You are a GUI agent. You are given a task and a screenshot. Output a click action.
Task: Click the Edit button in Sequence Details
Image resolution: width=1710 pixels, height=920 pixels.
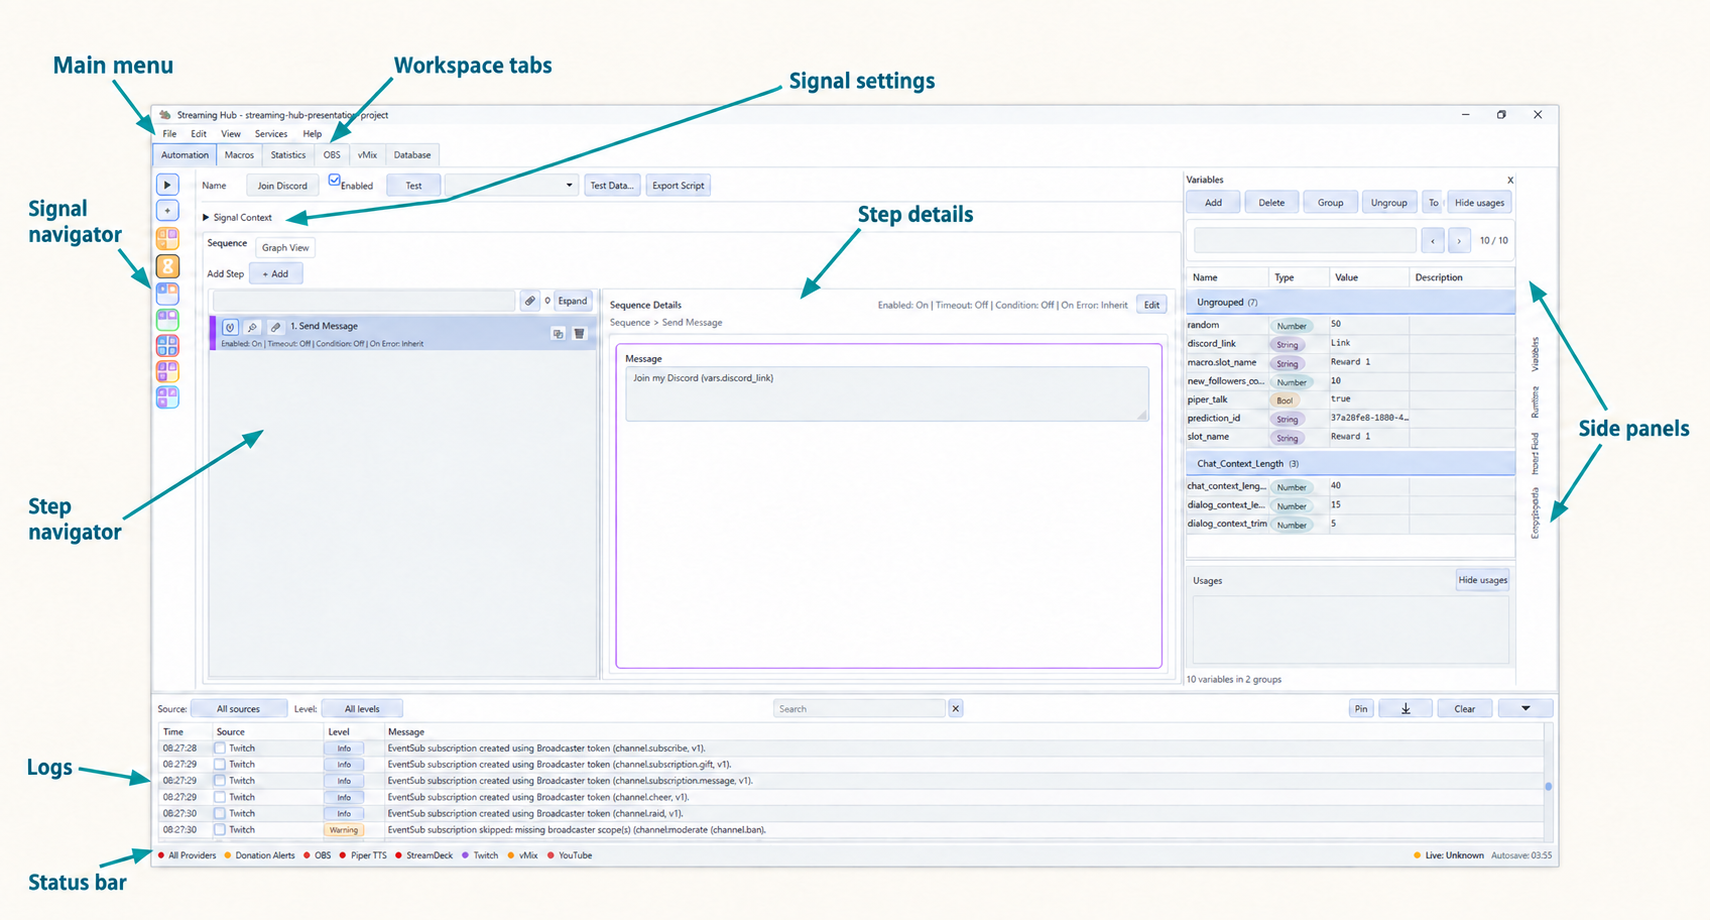[1152, 305]
